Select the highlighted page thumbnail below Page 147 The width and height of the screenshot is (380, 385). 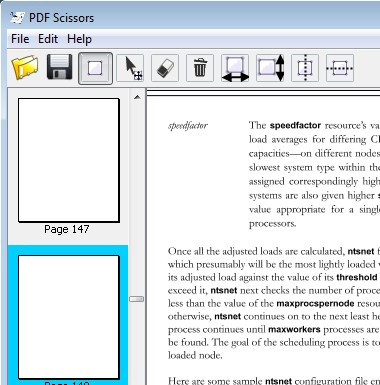tap(69, 317)
